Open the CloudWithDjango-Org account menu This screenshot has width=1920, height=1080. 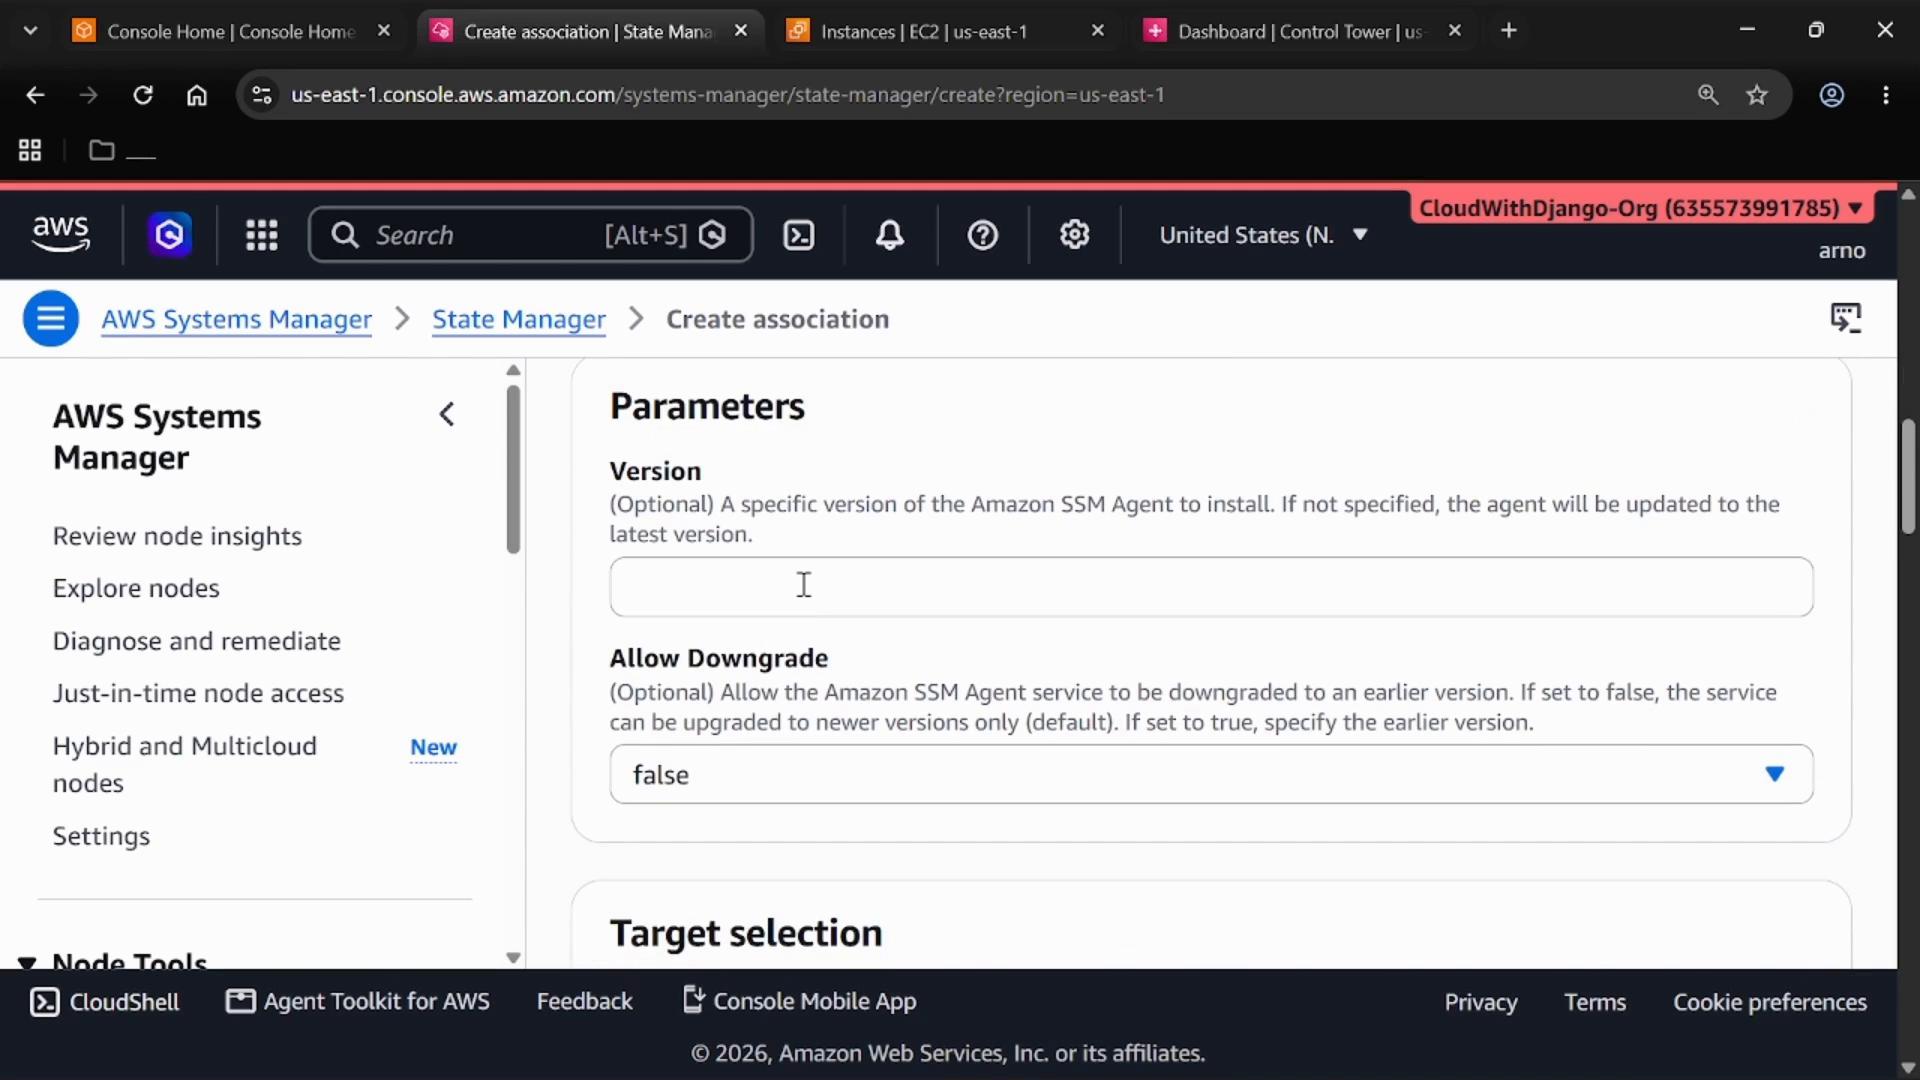click(1640, 208)
